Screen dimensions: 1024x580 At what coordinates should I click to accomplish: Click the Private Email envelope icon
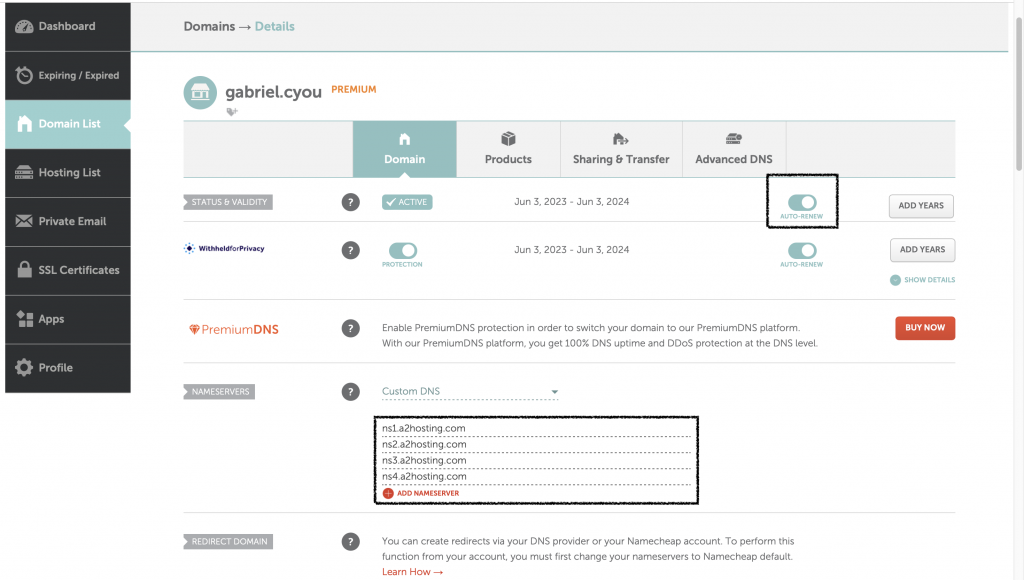click(x=24, y=221)
